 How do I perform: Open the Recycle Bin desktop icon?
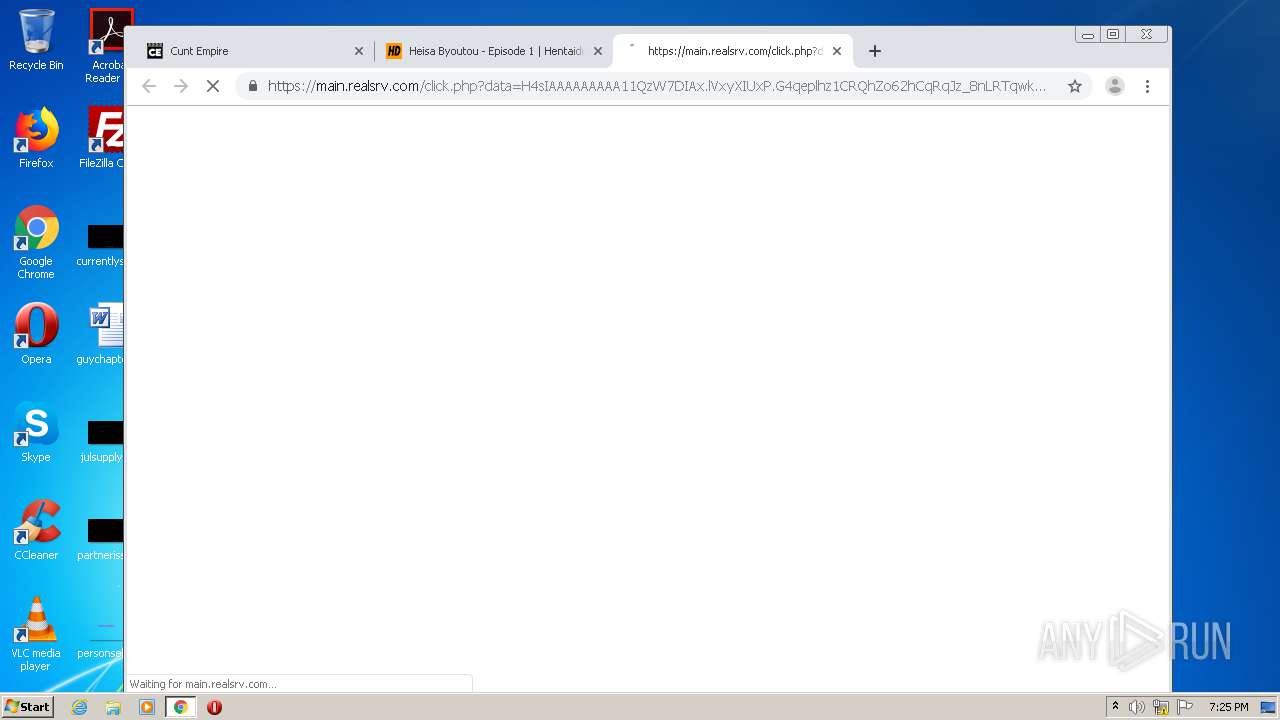(x=36, y=40)
